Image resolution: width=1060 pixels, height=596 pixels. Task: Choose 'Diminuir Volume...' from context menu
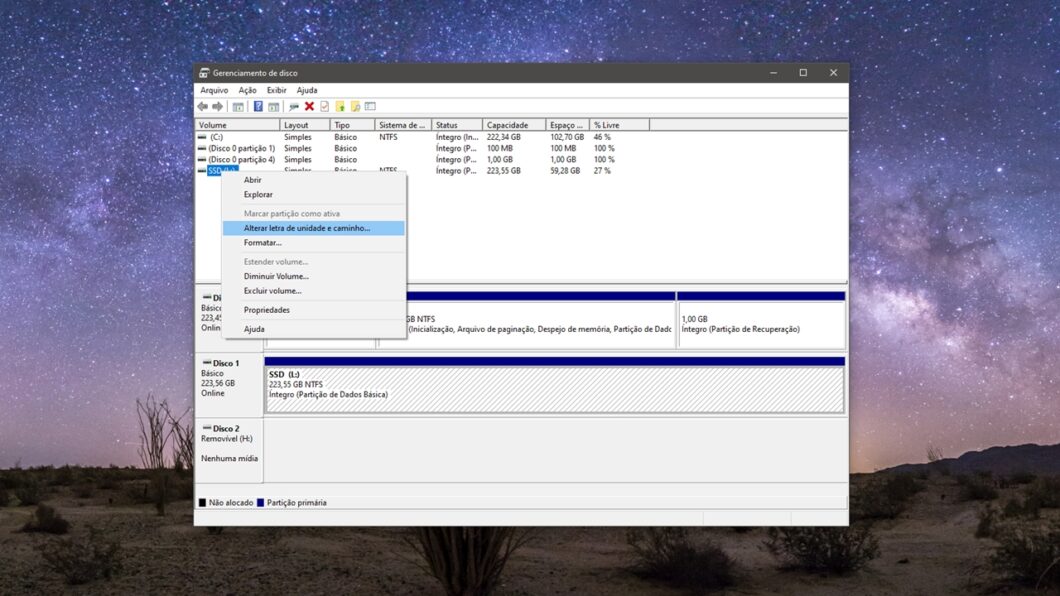click(x=276, y=276)
